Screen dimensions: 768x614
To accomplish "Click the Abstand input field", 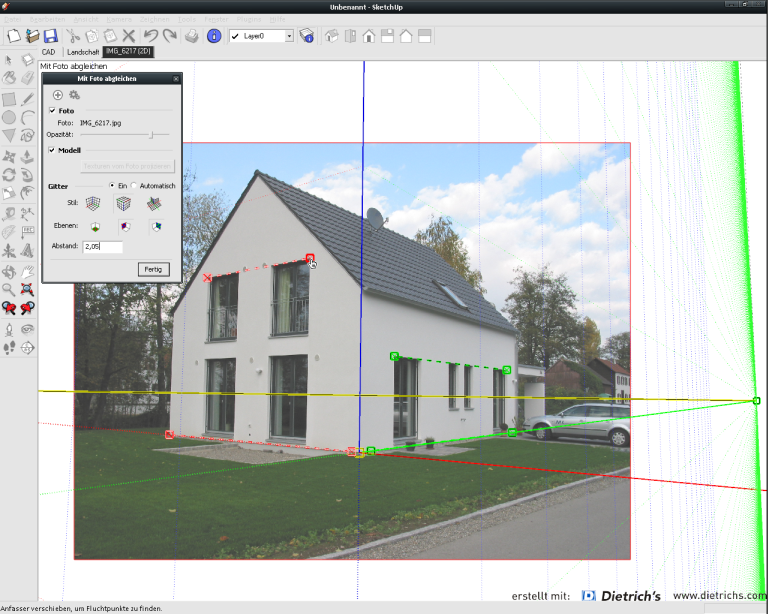I will tap(102, 246).
